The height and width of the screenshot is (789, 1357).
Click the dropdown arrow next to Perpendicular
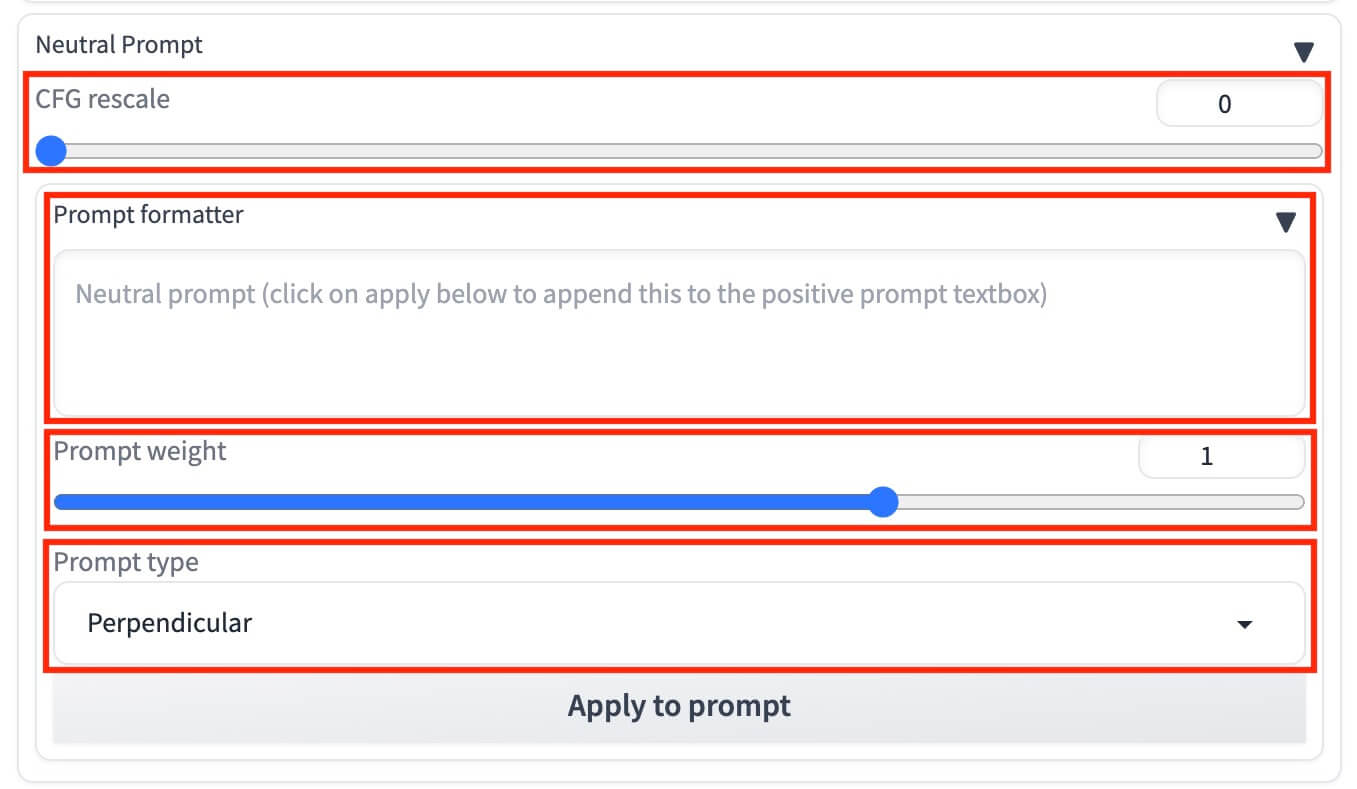click(1243, 623)
